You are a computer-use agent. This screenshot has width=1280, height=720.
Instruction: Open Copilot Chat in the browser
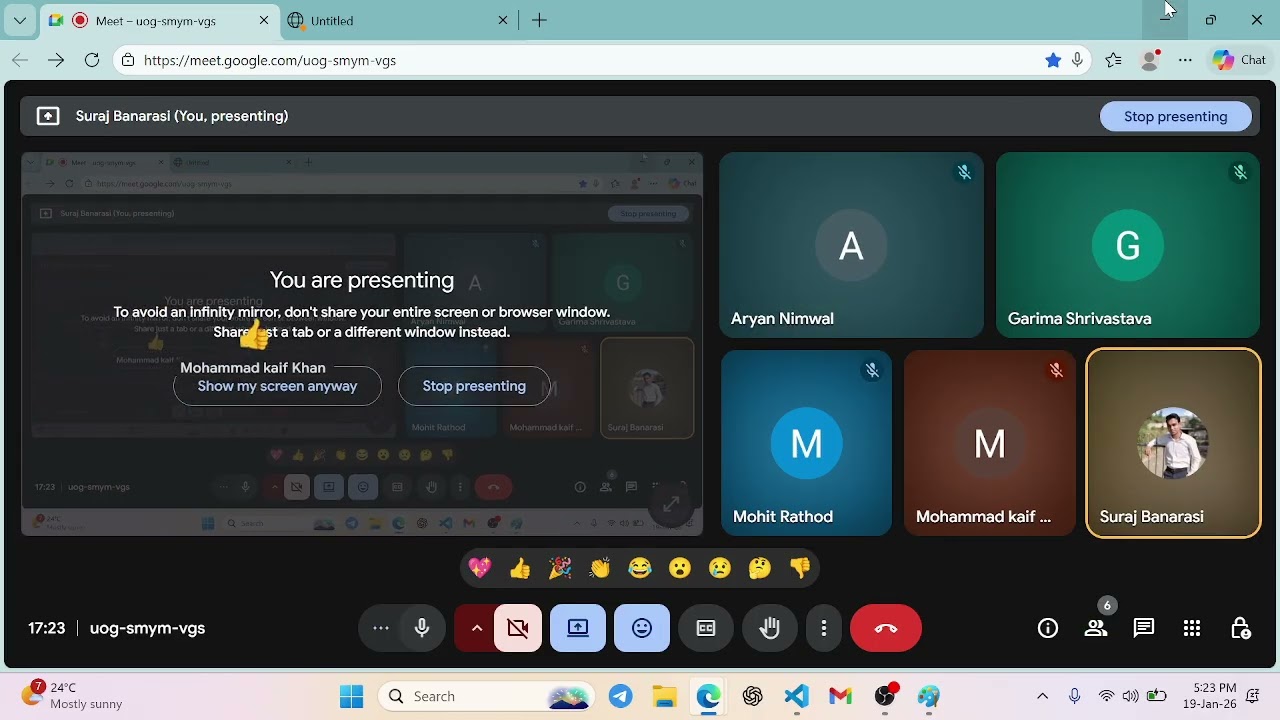tap(1240, 60)
